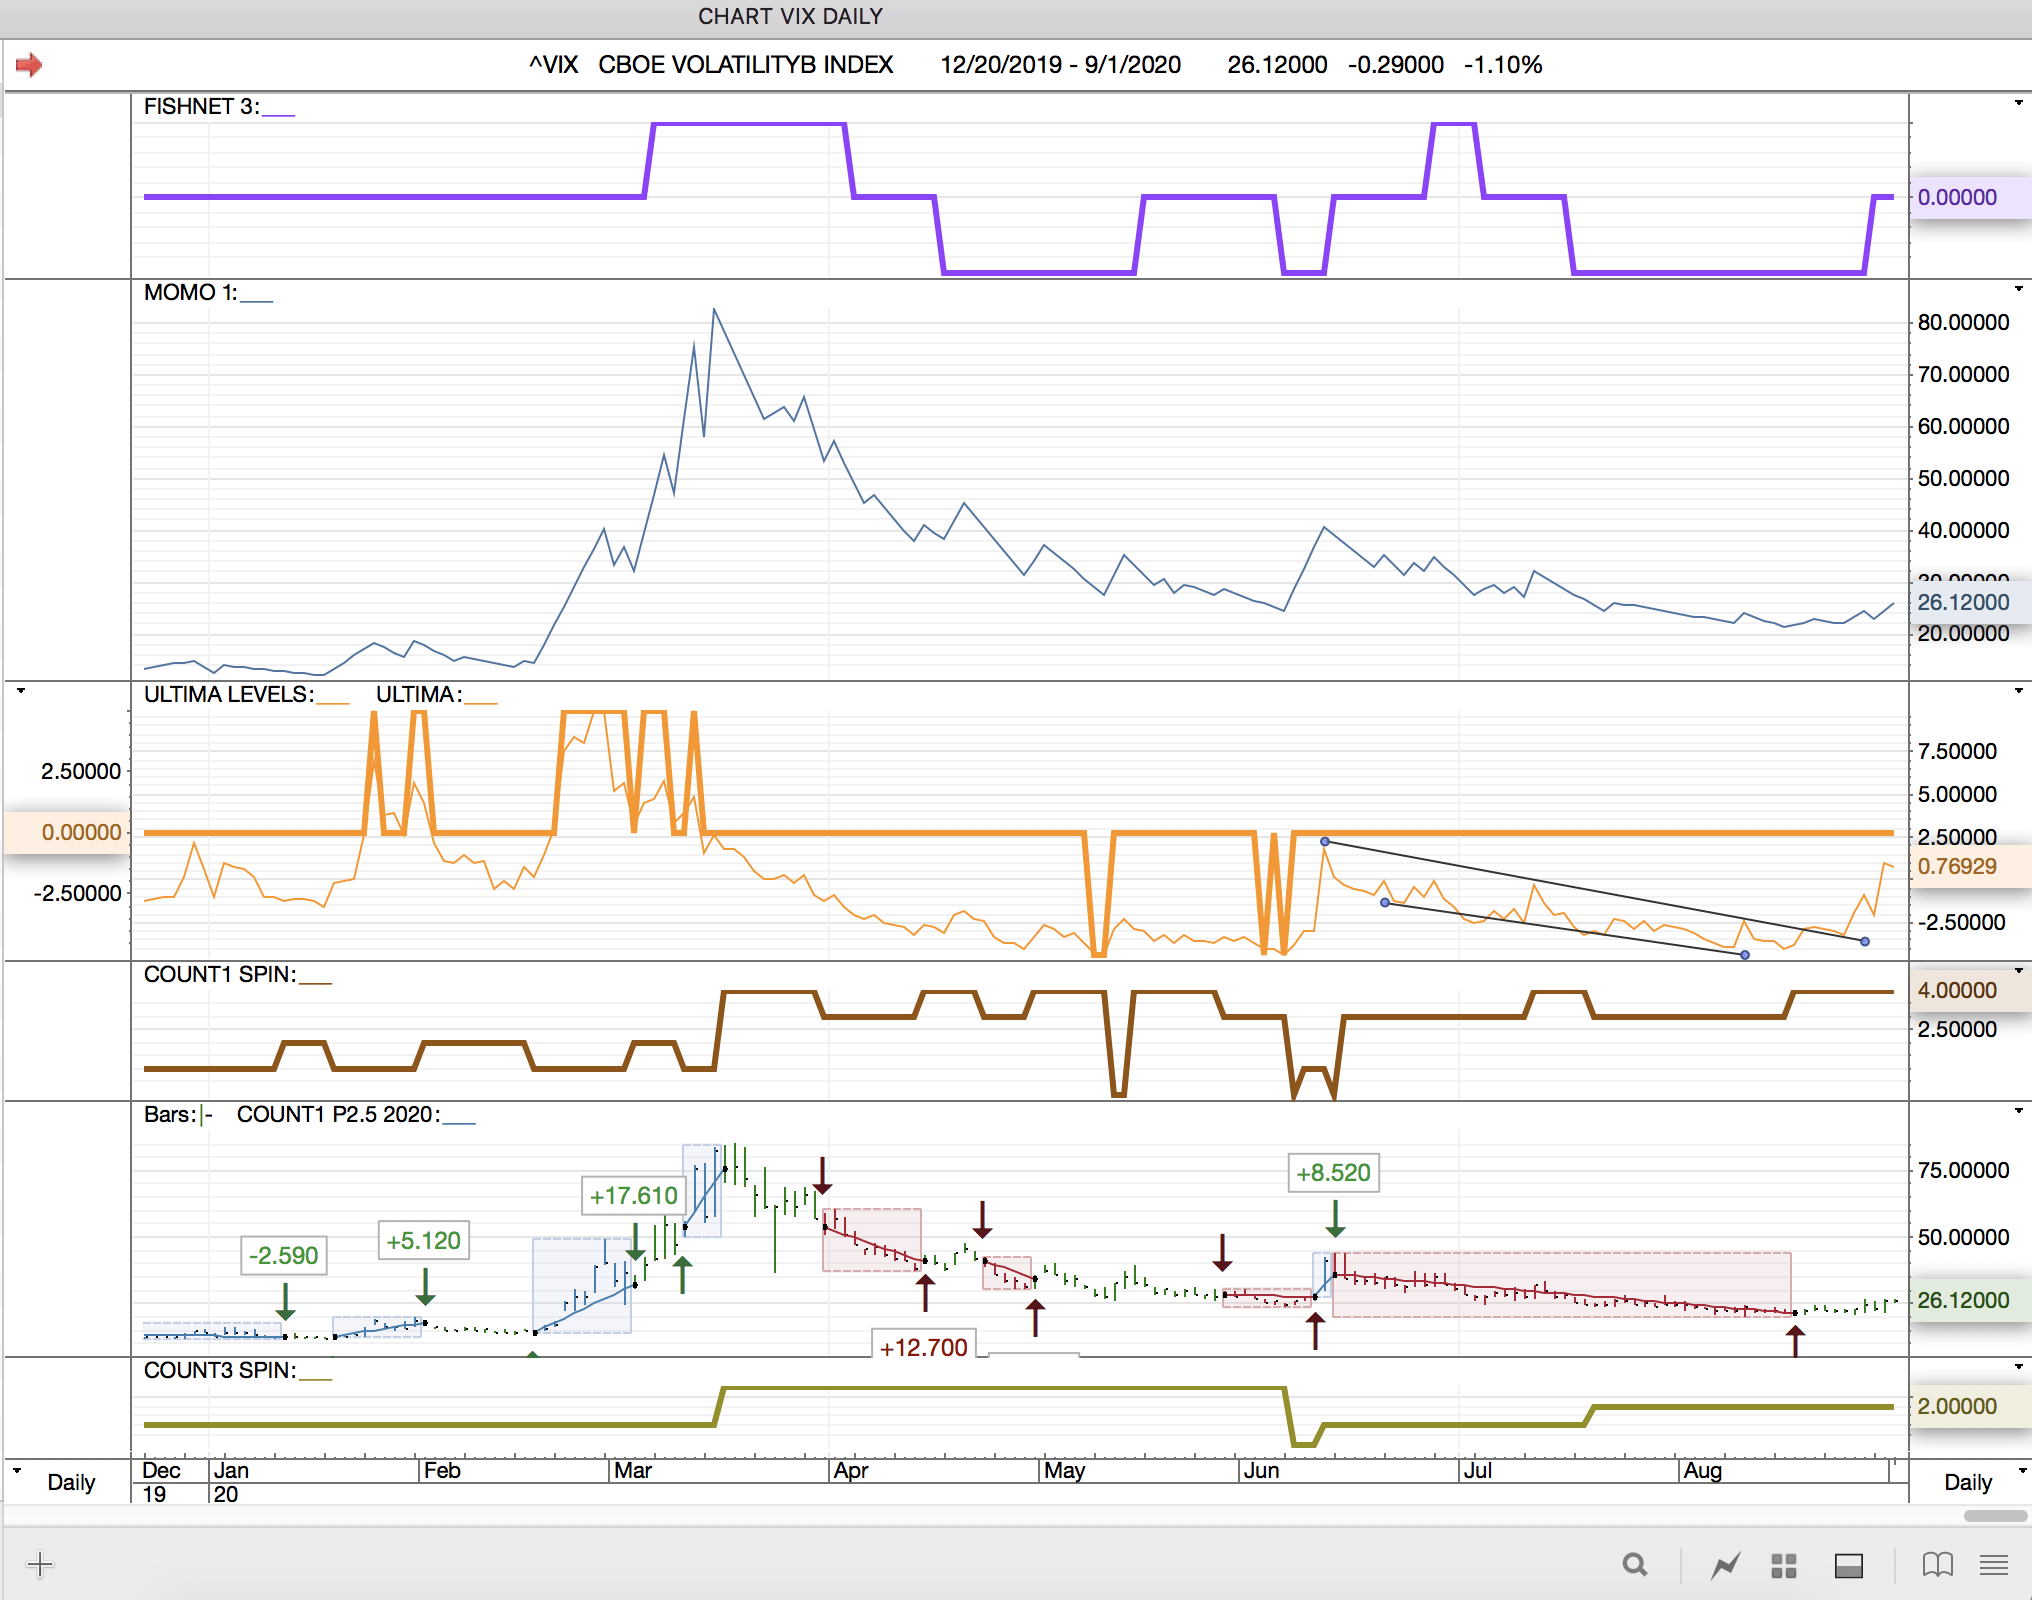Click the horizontal lines list icon
The width and height of the screenshot is (2032, 1600).
click(1994, 1565)
